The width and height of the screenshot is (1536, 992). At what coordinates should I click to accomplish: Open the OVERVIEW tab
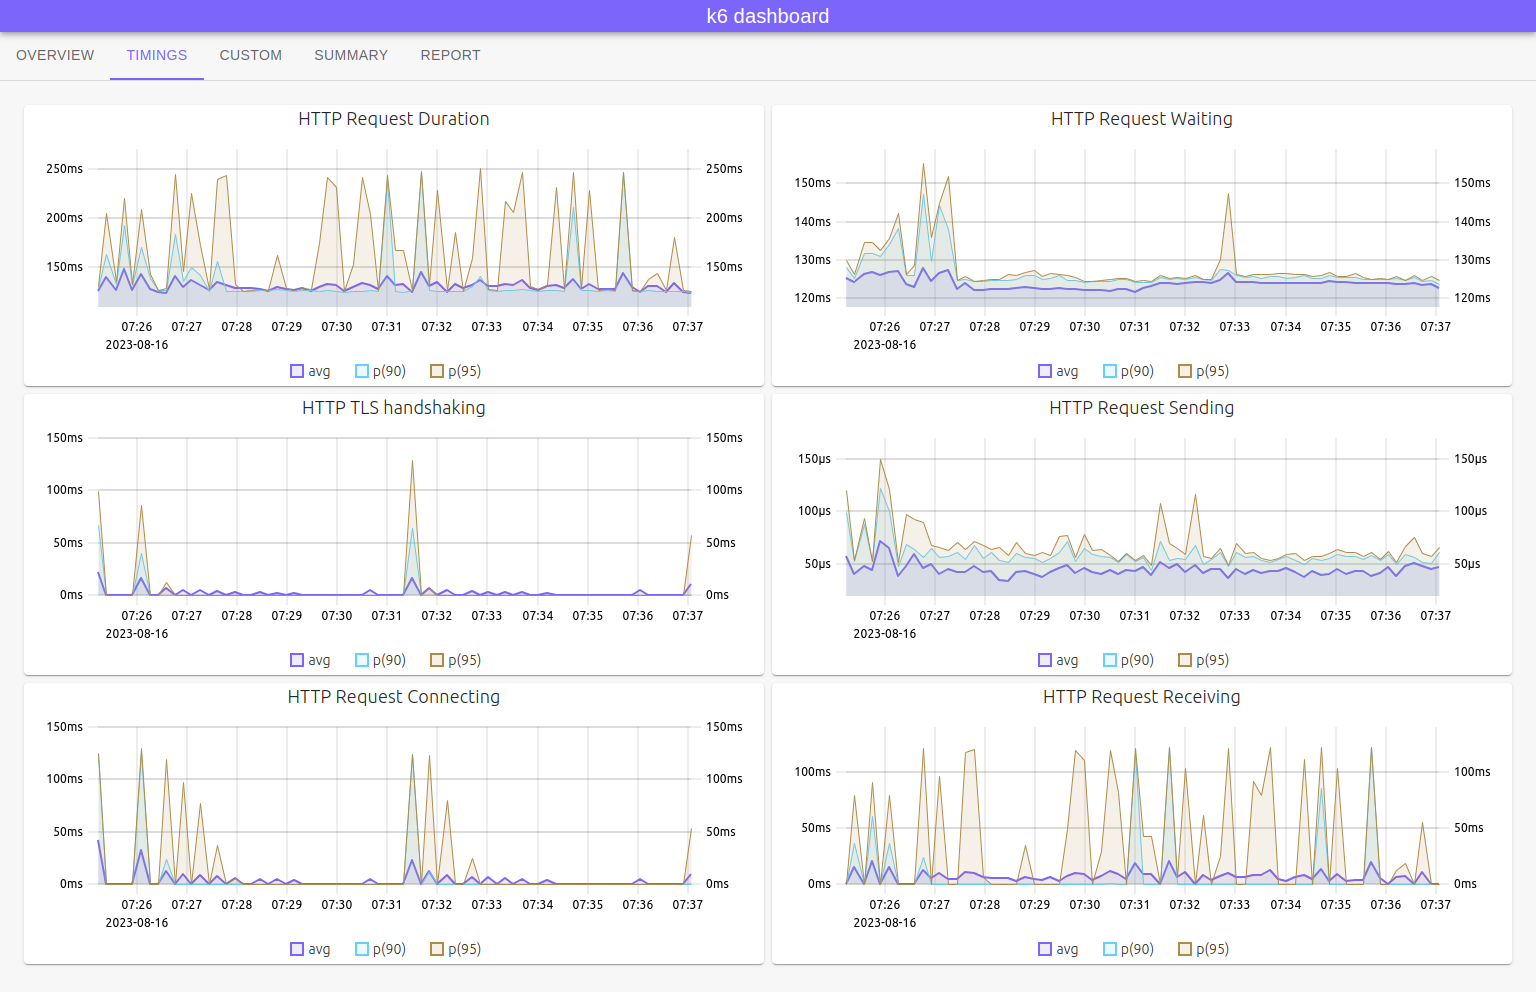pos(55,55)
